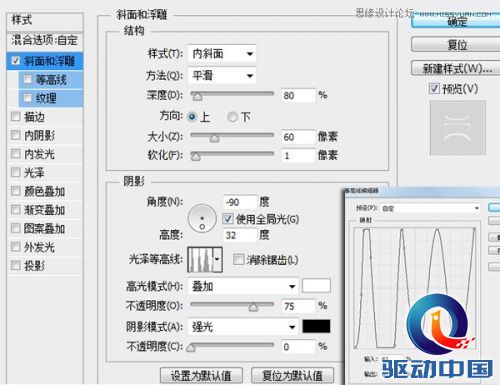This screenshot has width=500, height=385.
Task: Click the 确定 button
Action: point(456,22)
